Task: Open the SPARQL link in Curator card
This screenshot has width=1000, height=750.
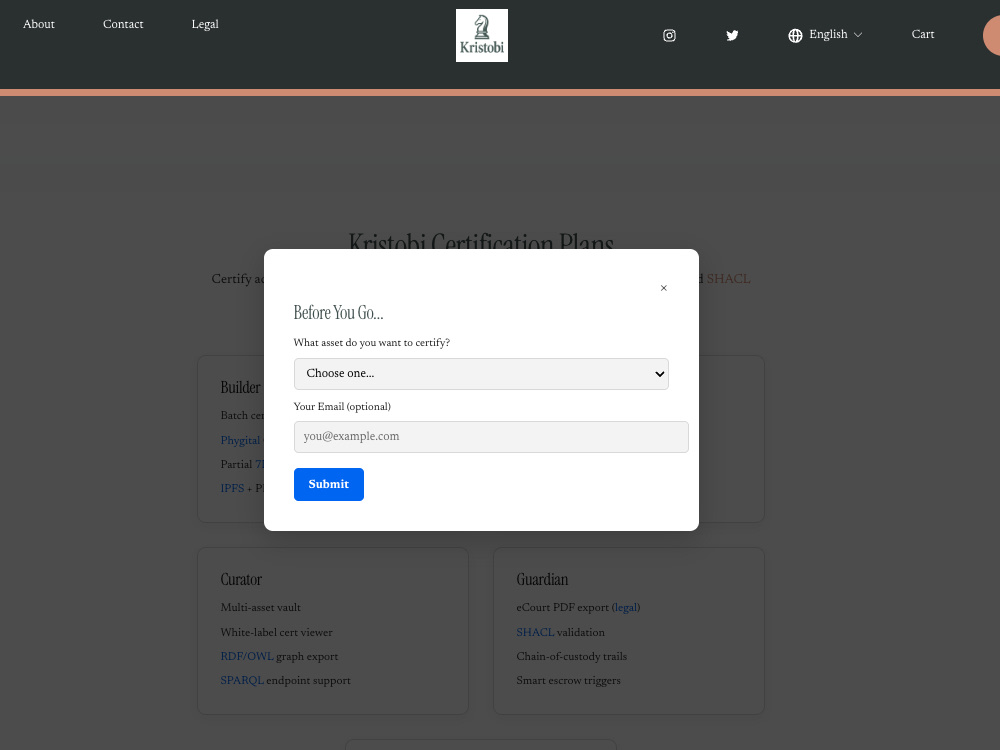Action: pyautogui.click(x=242, y=680)
